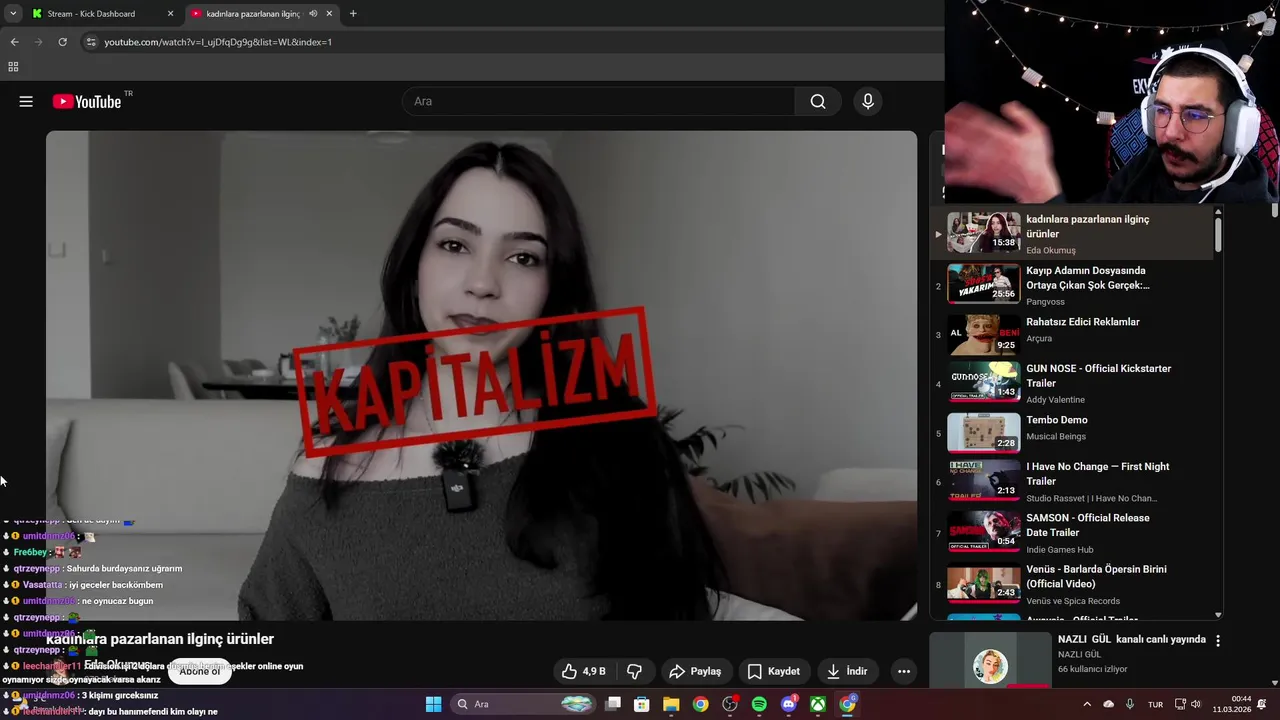1280x720 pixels.
Task: Download video with İndir button
Action: 848,671
